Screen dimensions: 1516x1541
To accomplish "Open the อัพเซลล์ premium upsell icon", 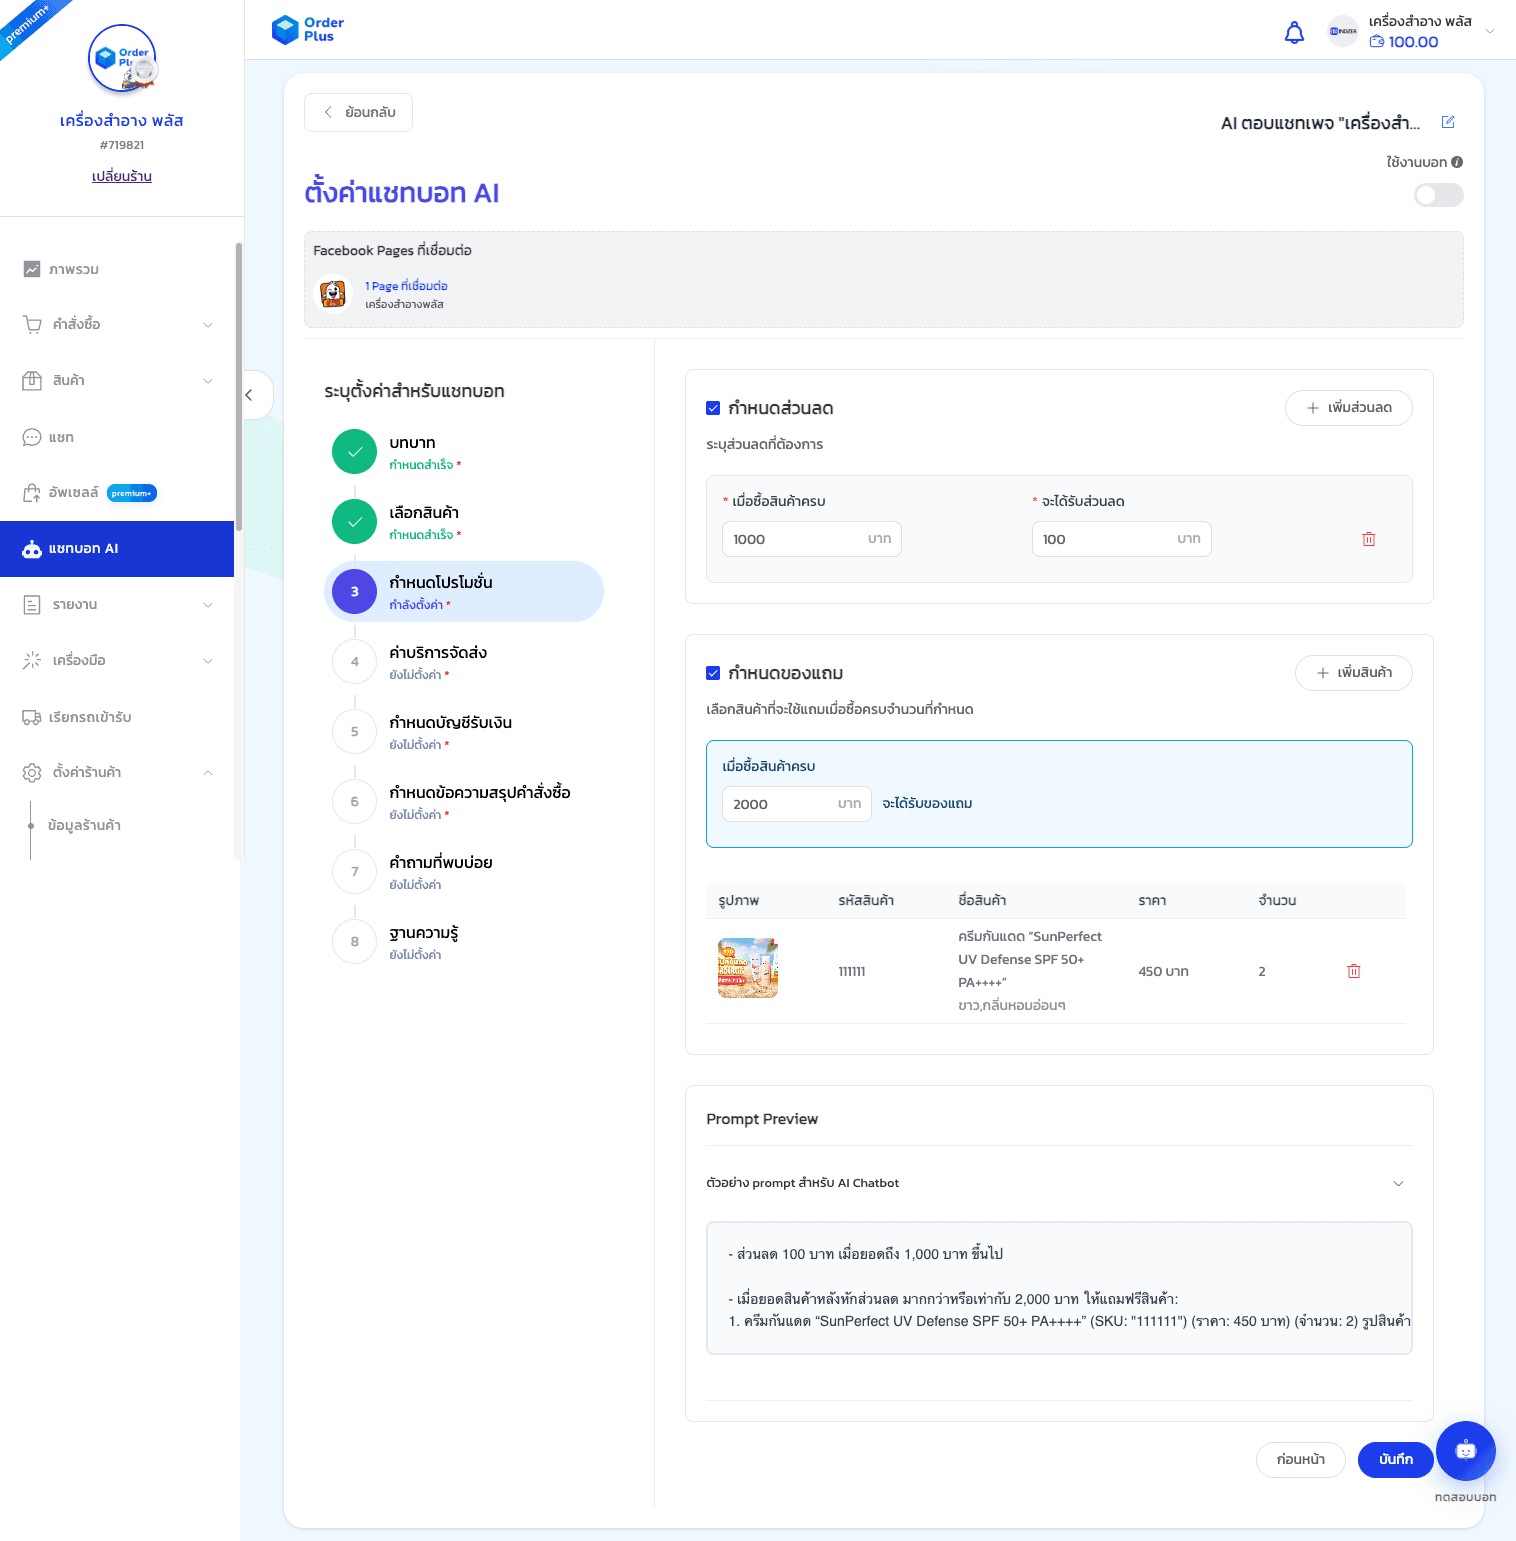I will (x=31, y=492).
